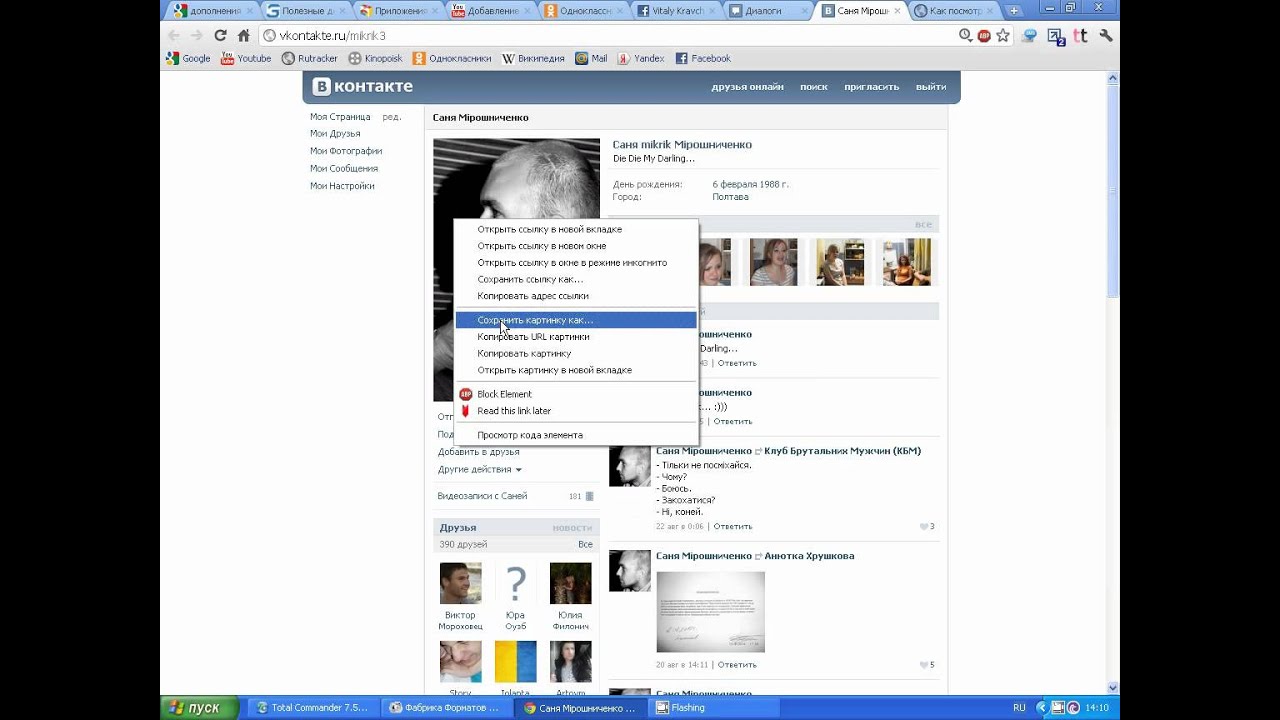Screen dimensions: 1280x720
Task: Click the browser back arrow
Action: point(174,35)
